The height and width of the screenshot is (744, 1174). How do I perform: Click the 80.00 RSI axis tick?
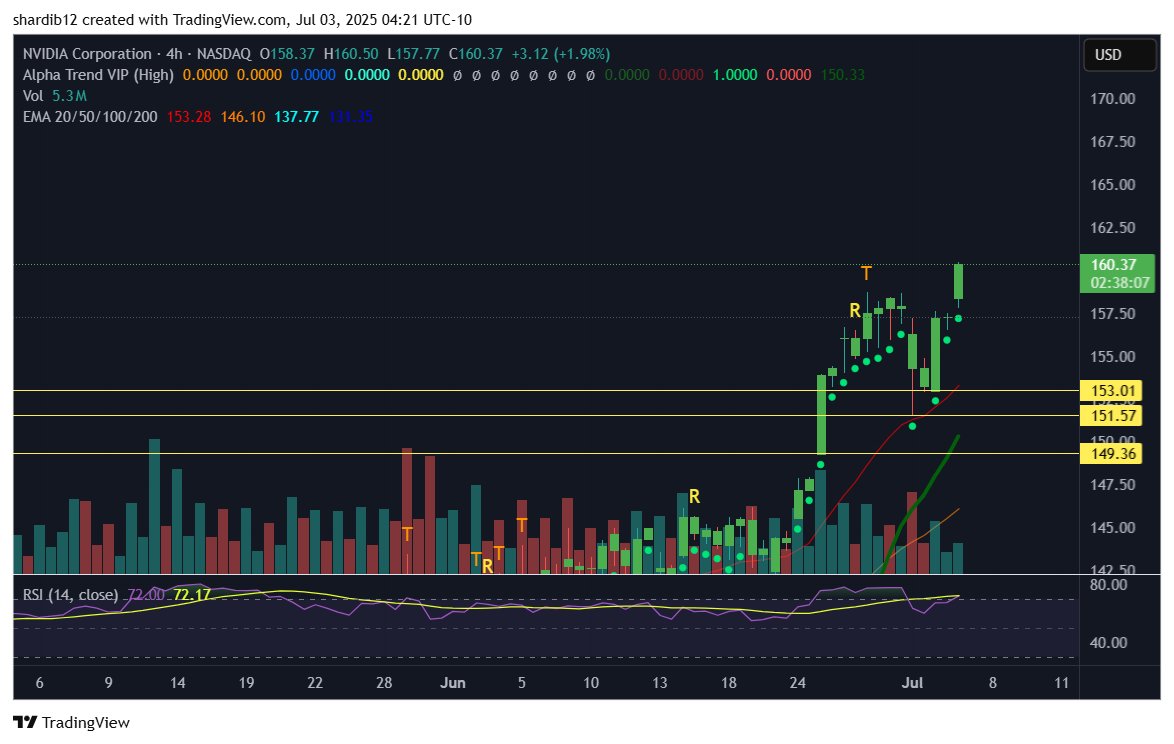click(1108, 585)
